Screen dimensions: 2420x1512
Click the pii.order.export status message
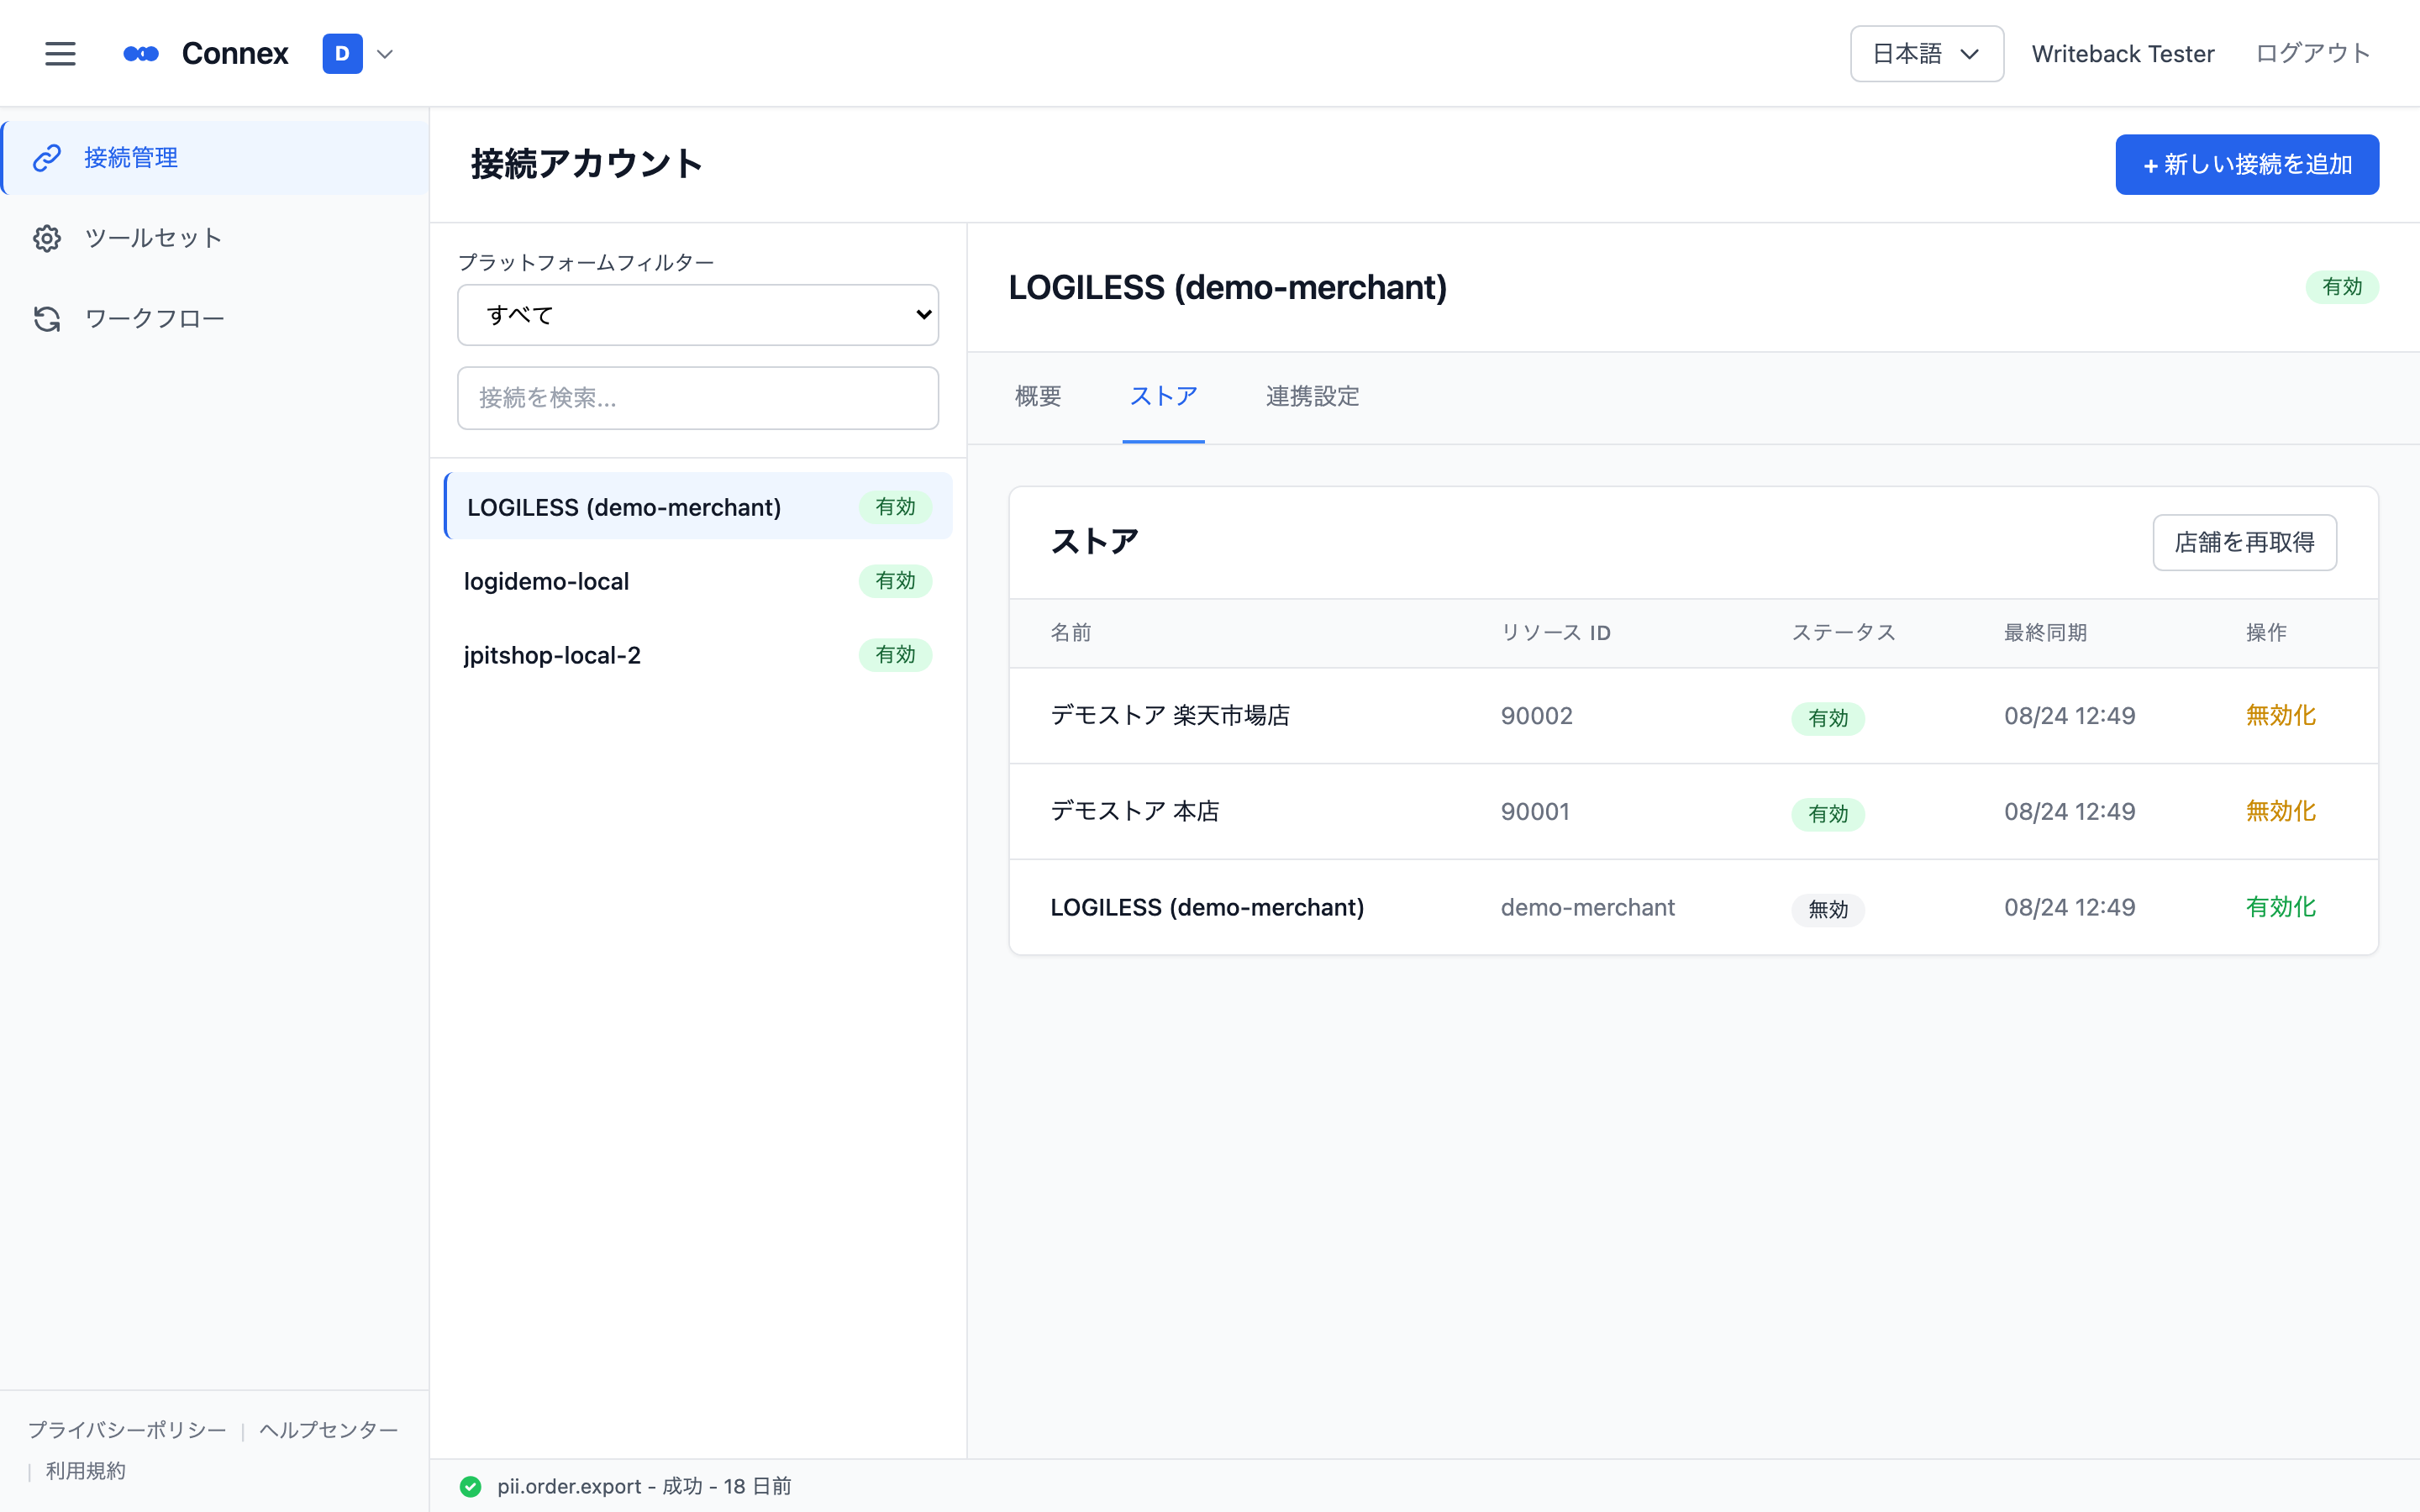pyautogui.click(x=644, y=1487)
